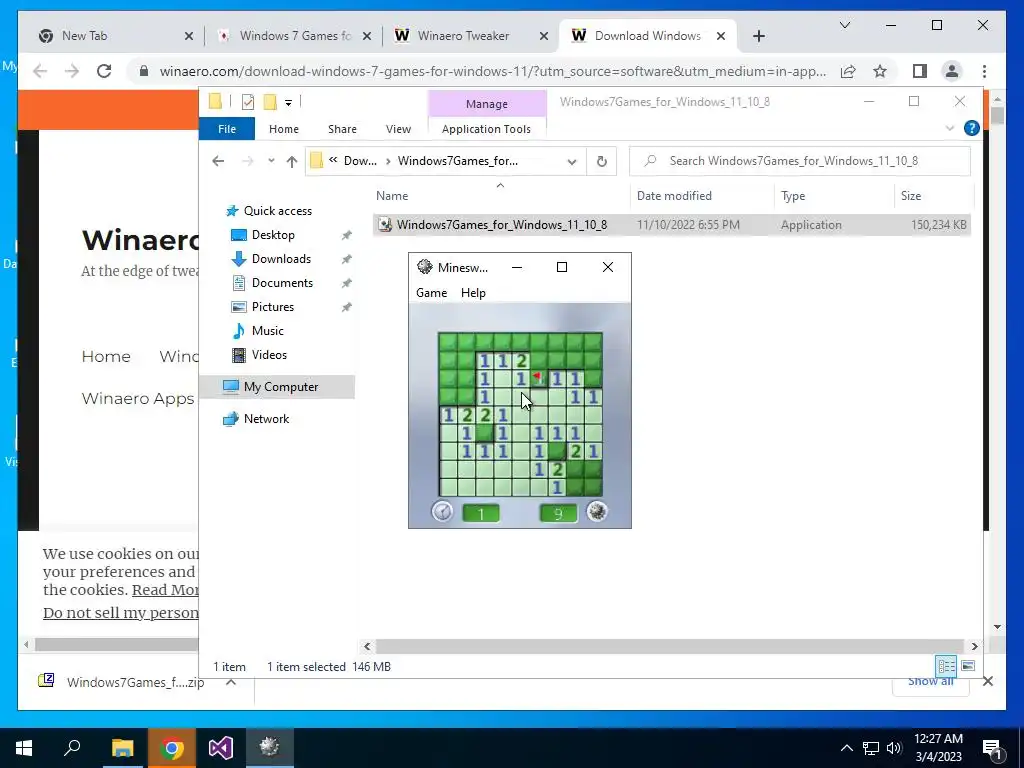
Task: Bookmark this page with the star icon
Action: click(x=880, y=71)
